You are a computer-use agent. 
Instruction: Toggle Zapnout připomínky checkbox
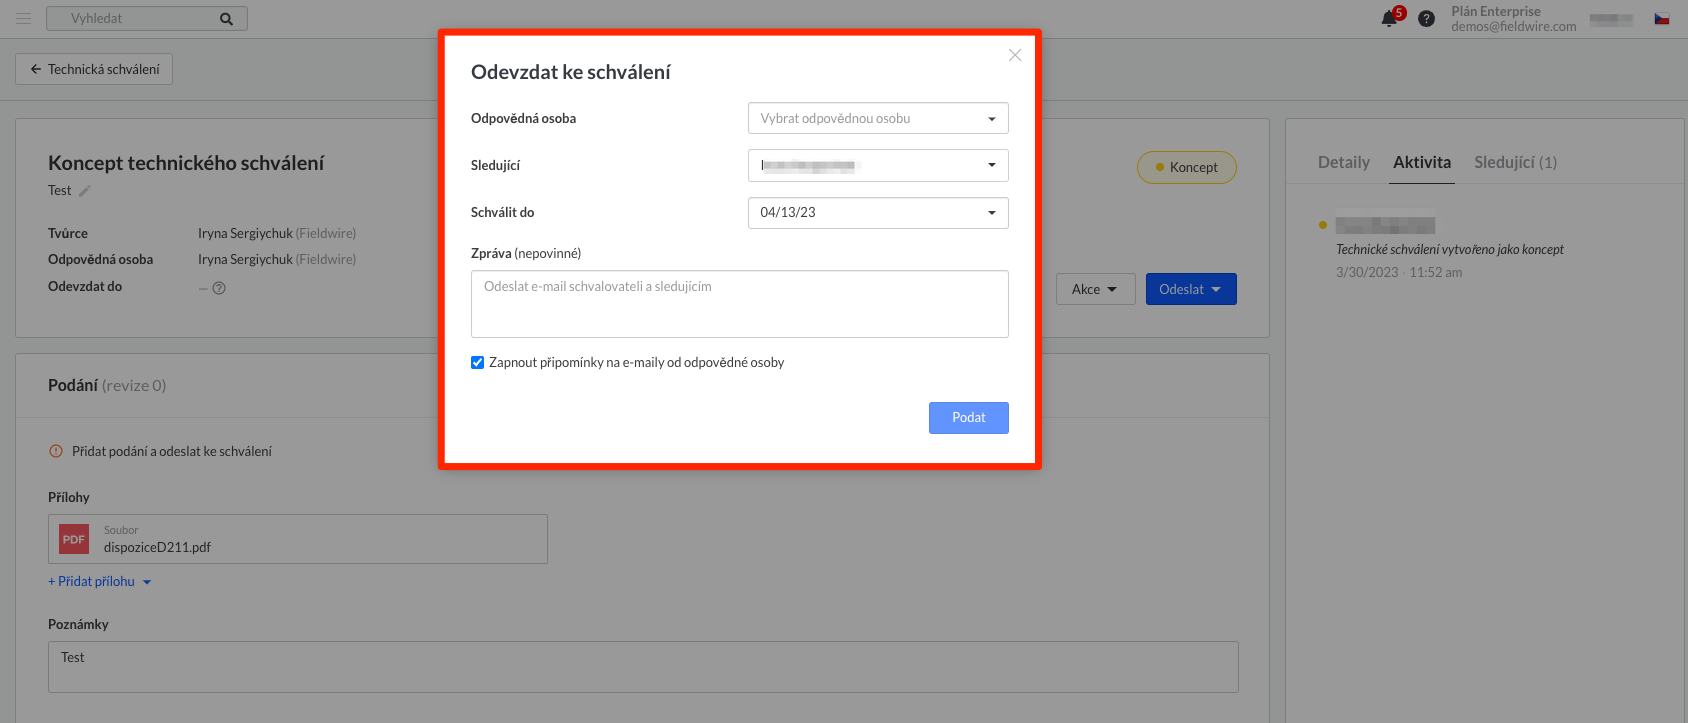[x=478, y=363]
